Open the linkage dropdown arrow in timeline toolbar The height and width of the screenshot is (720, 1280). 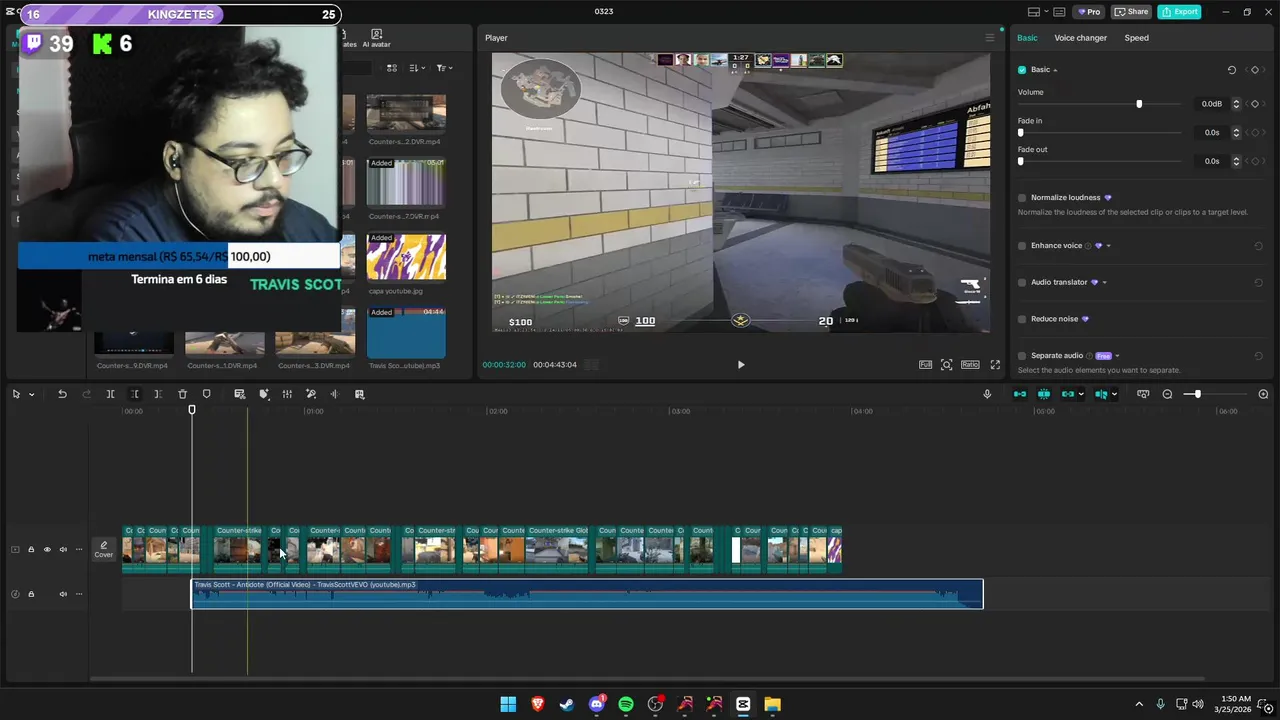(x=1081, y=394)
